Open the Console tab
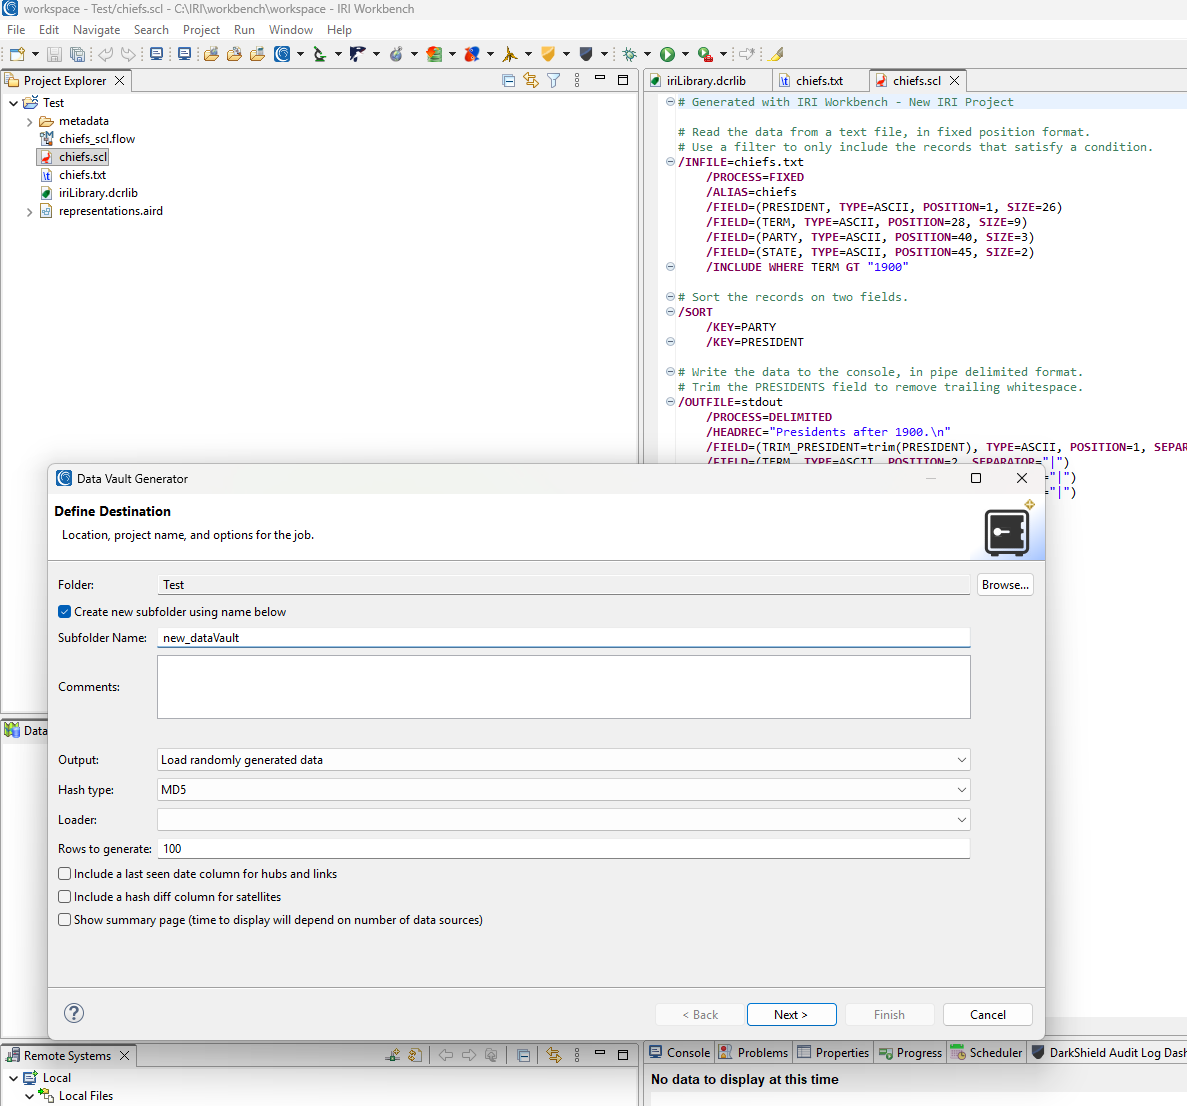This screenshot has width=1187, height=1106. [x=680, y=1052]
